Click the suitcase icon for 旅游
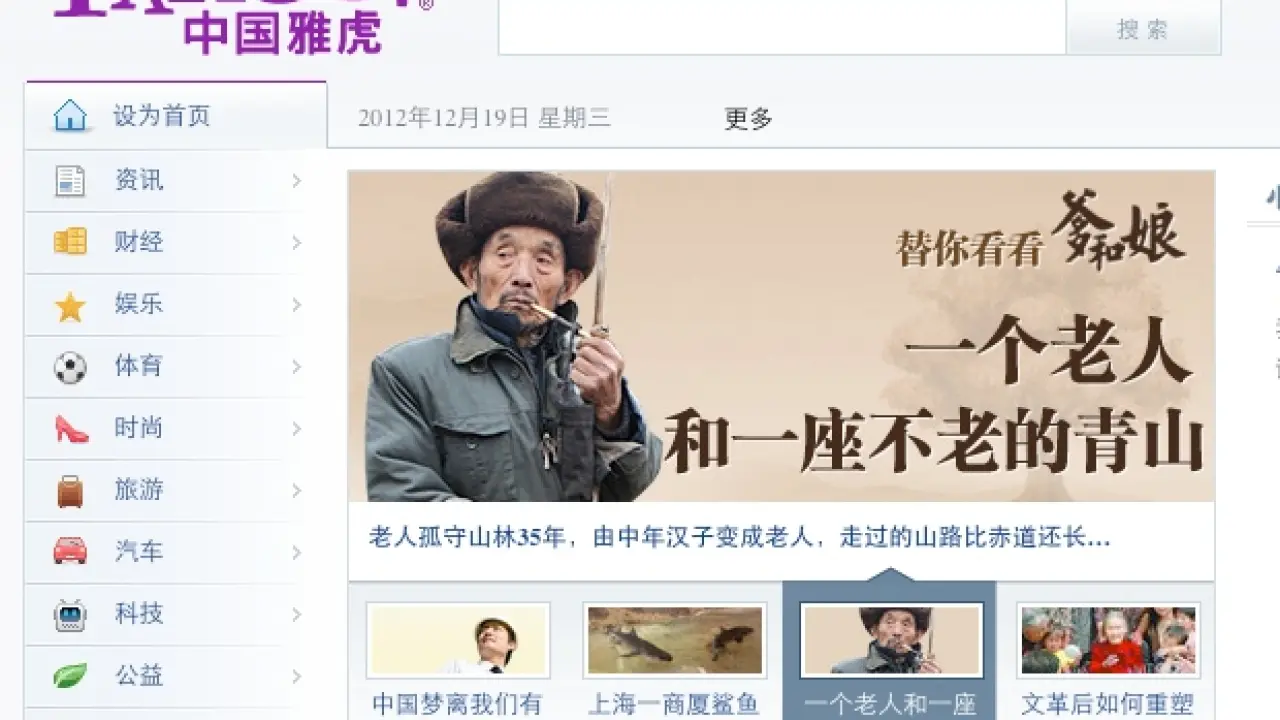The height and width of the screenshot is (720, 1280). point(70,491)
